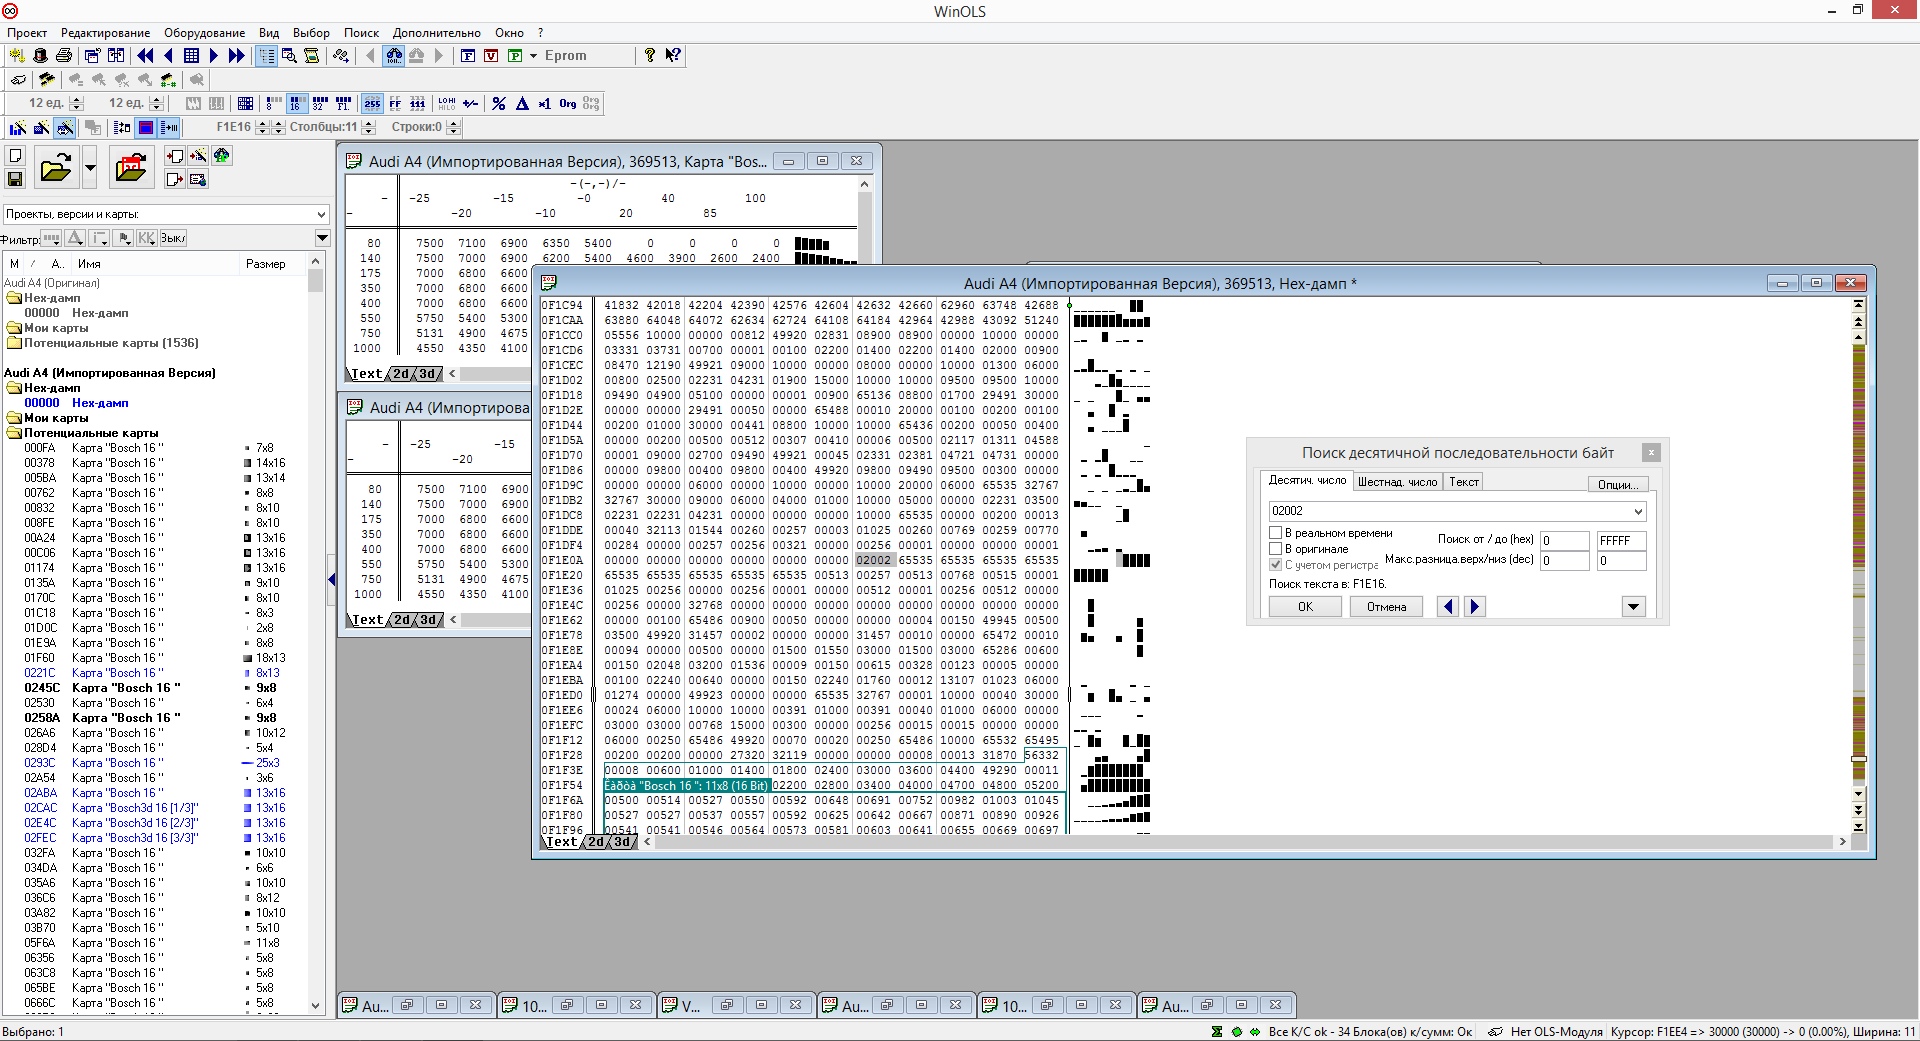Click the 'Опции...' button

pos(1617,484)
